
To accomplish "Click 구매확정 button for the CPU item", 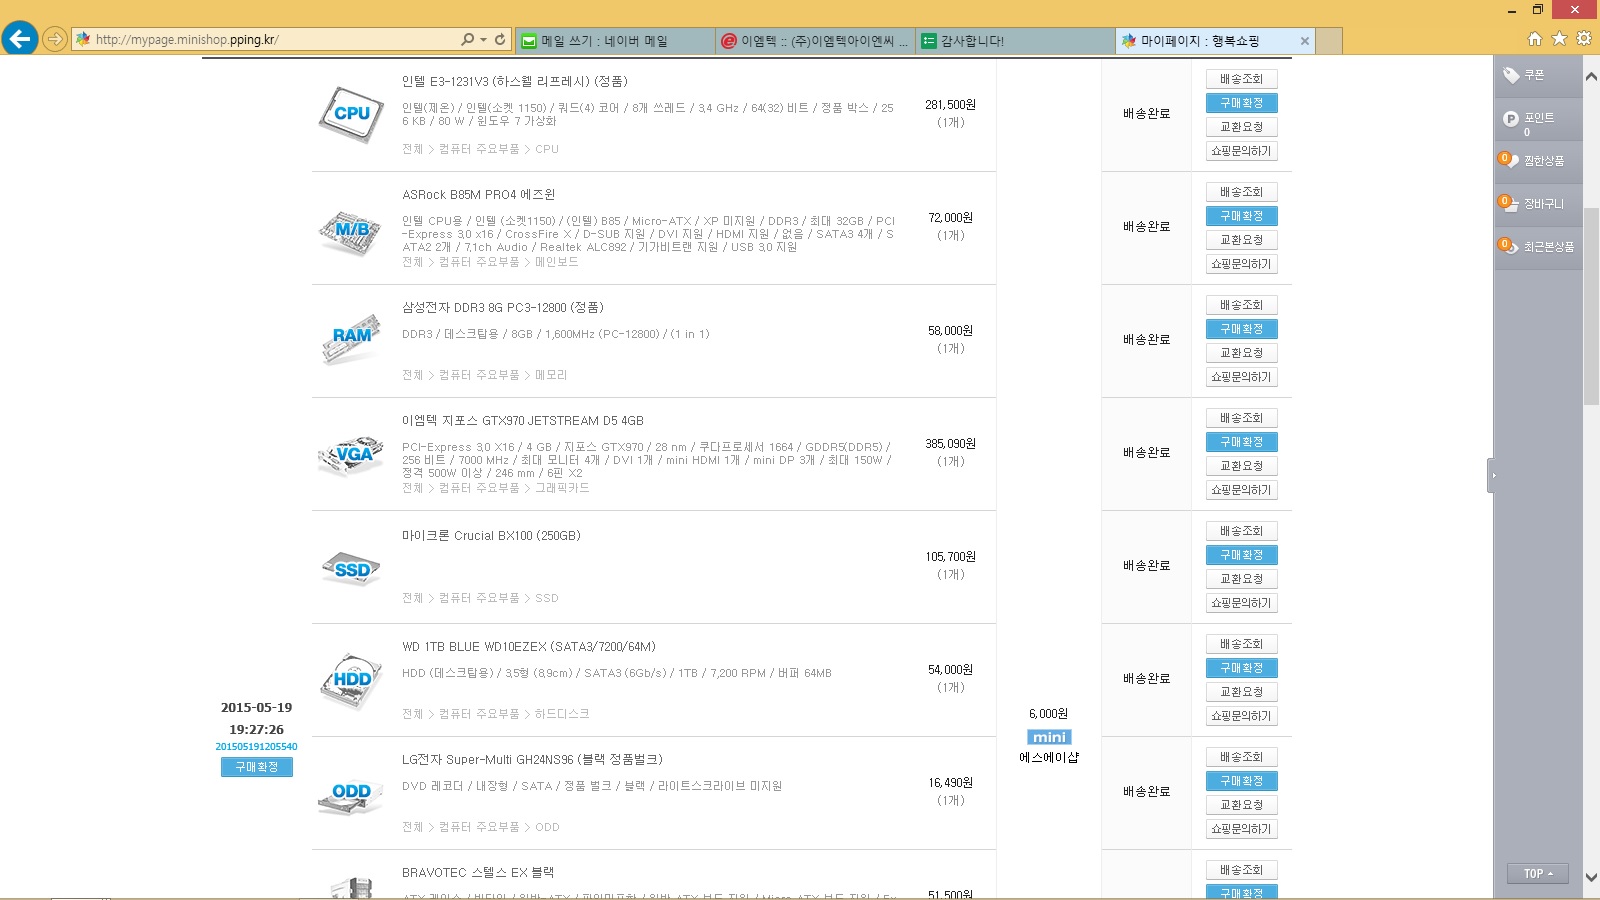I will 1241,103.
